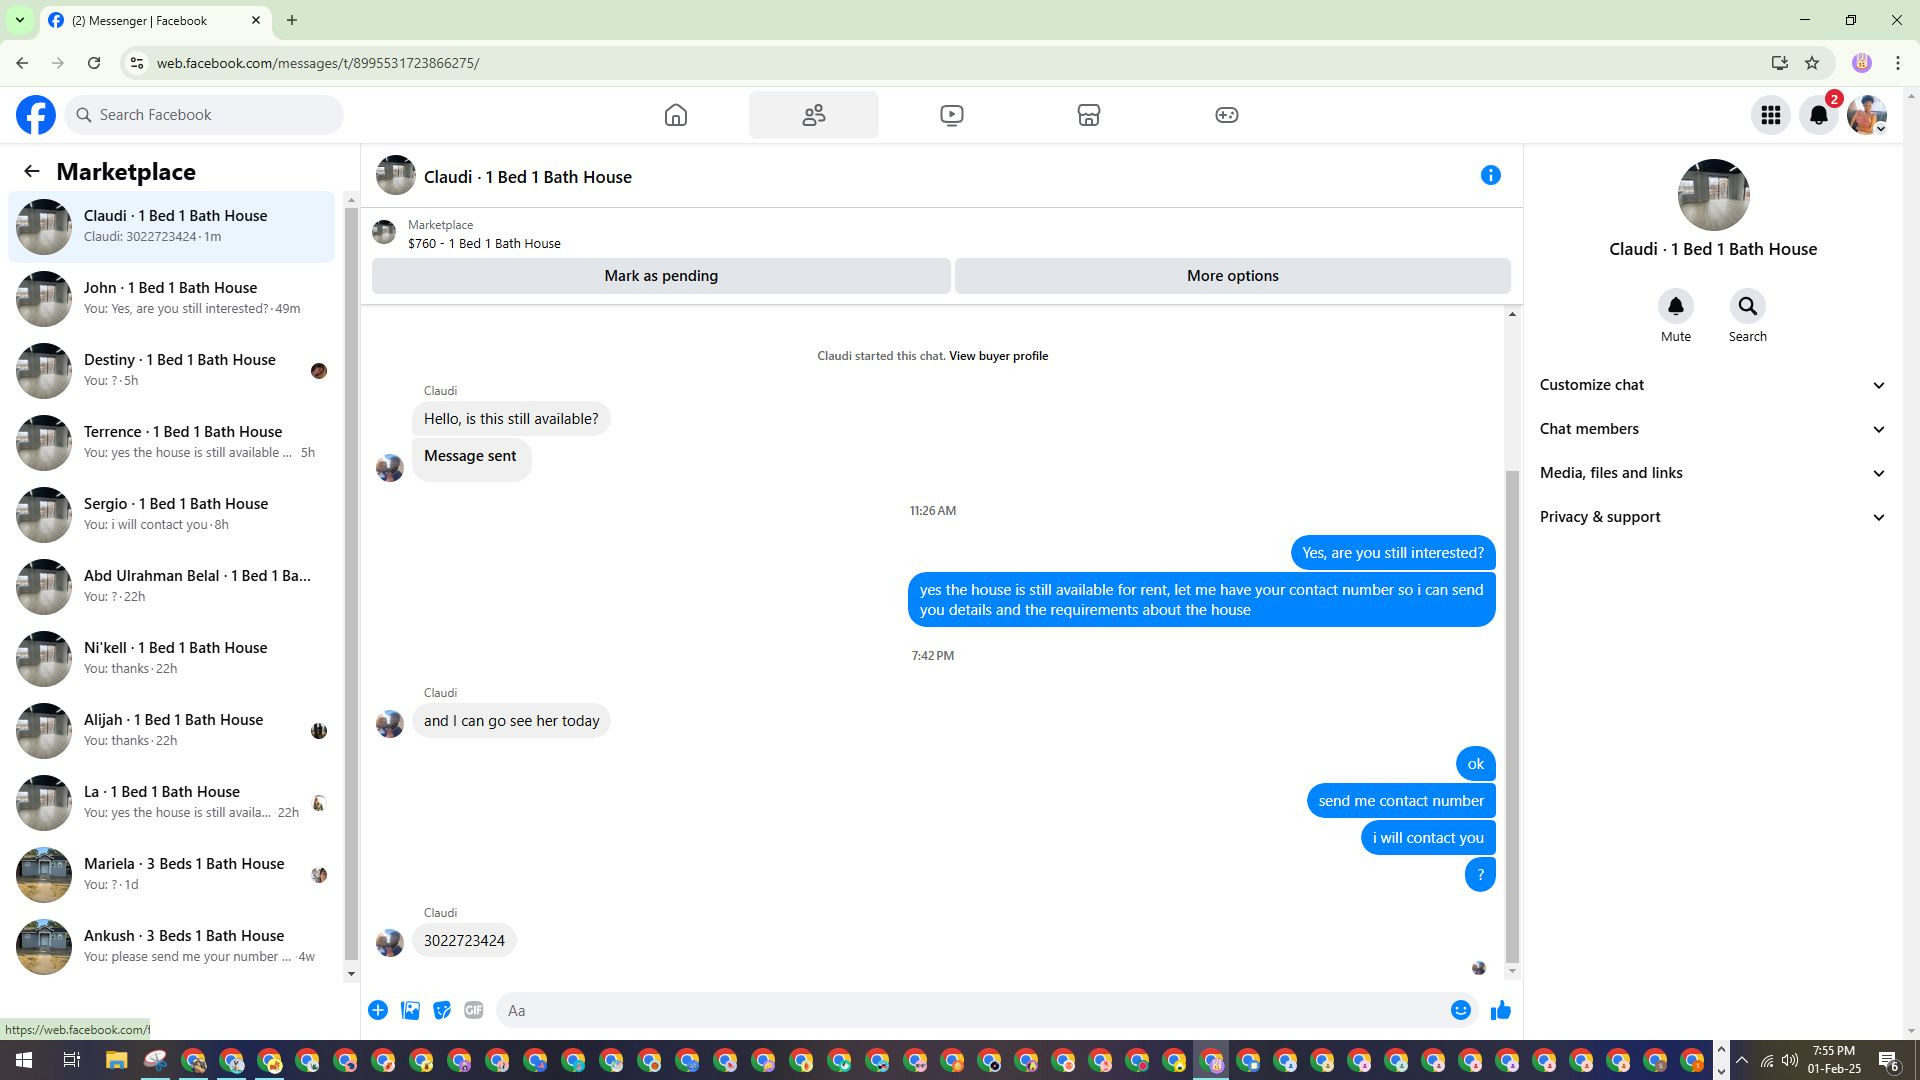Open the emoji picker in the message box
Screen dimensions: 1920x1080
click(1460, 1010)
